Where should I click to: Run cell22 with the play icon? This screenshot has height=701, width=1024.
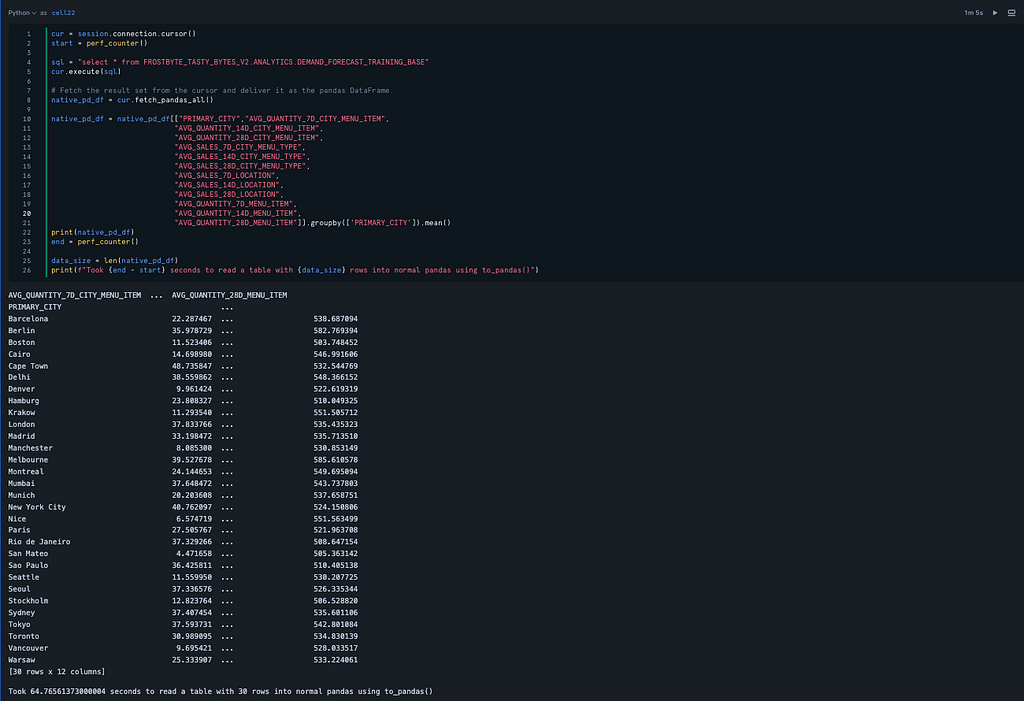995,12
